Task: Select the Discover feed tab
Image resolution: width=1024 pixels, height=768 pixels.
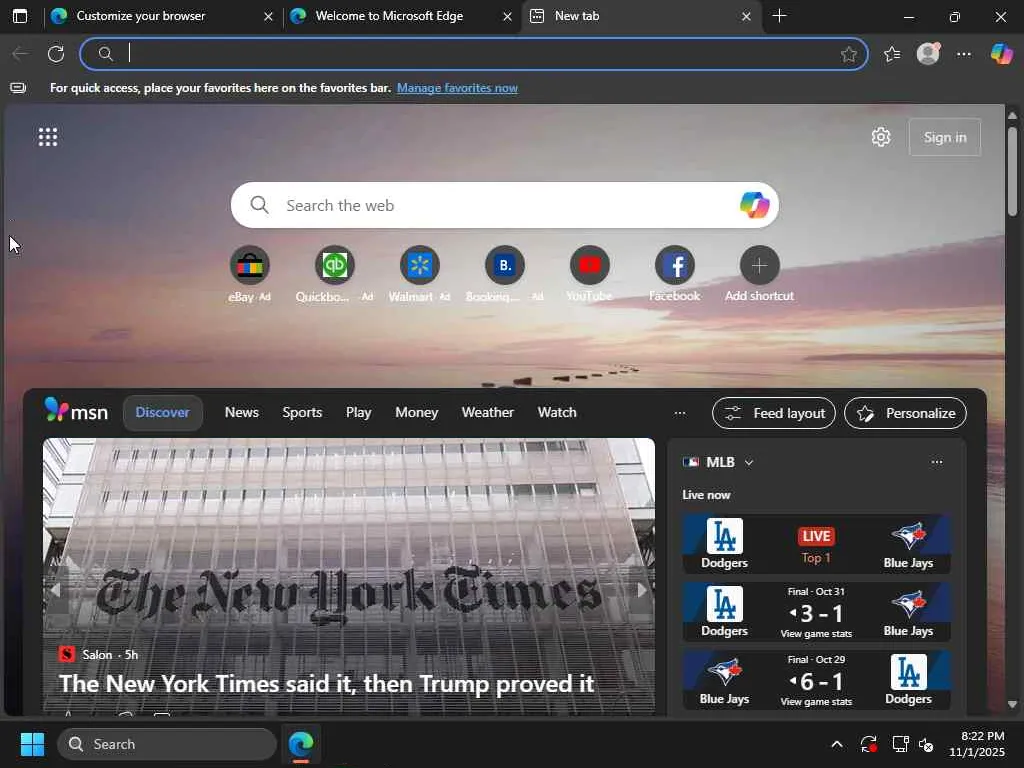Action: click(x=163, y=413)
